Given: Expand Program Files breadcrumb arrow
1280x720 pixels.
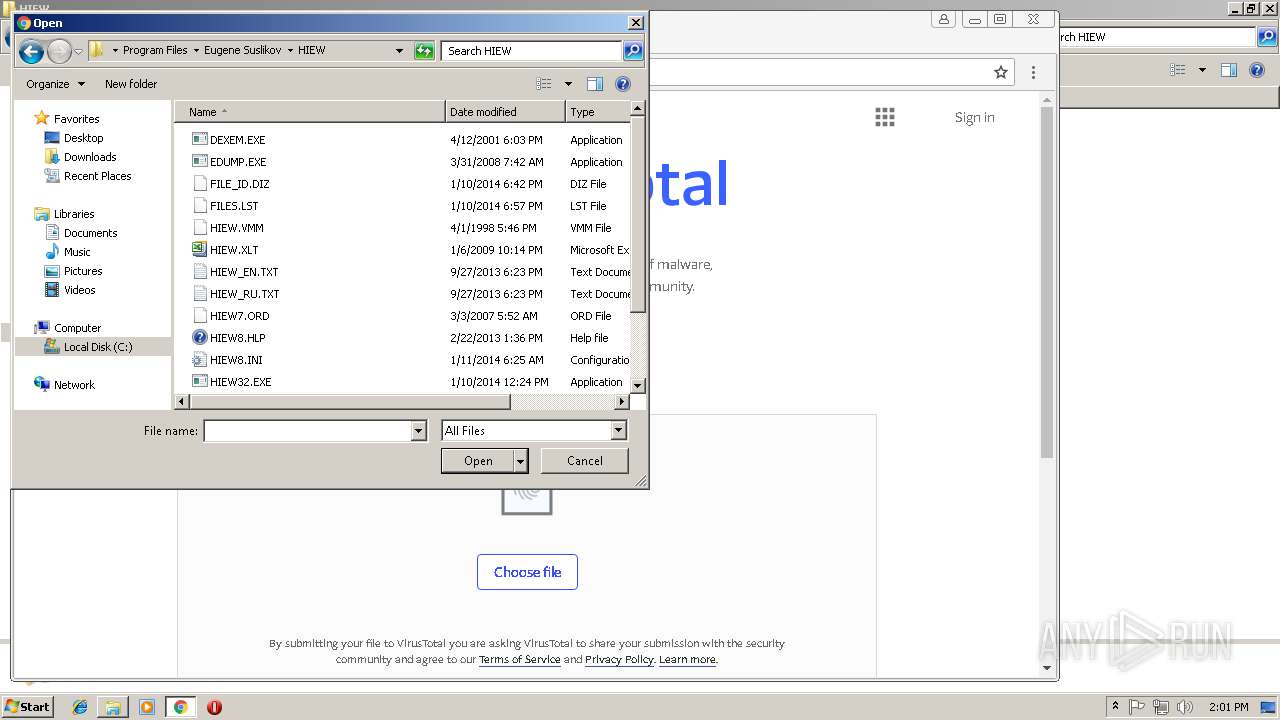Looking at the screenshot, I should (196, 51).
